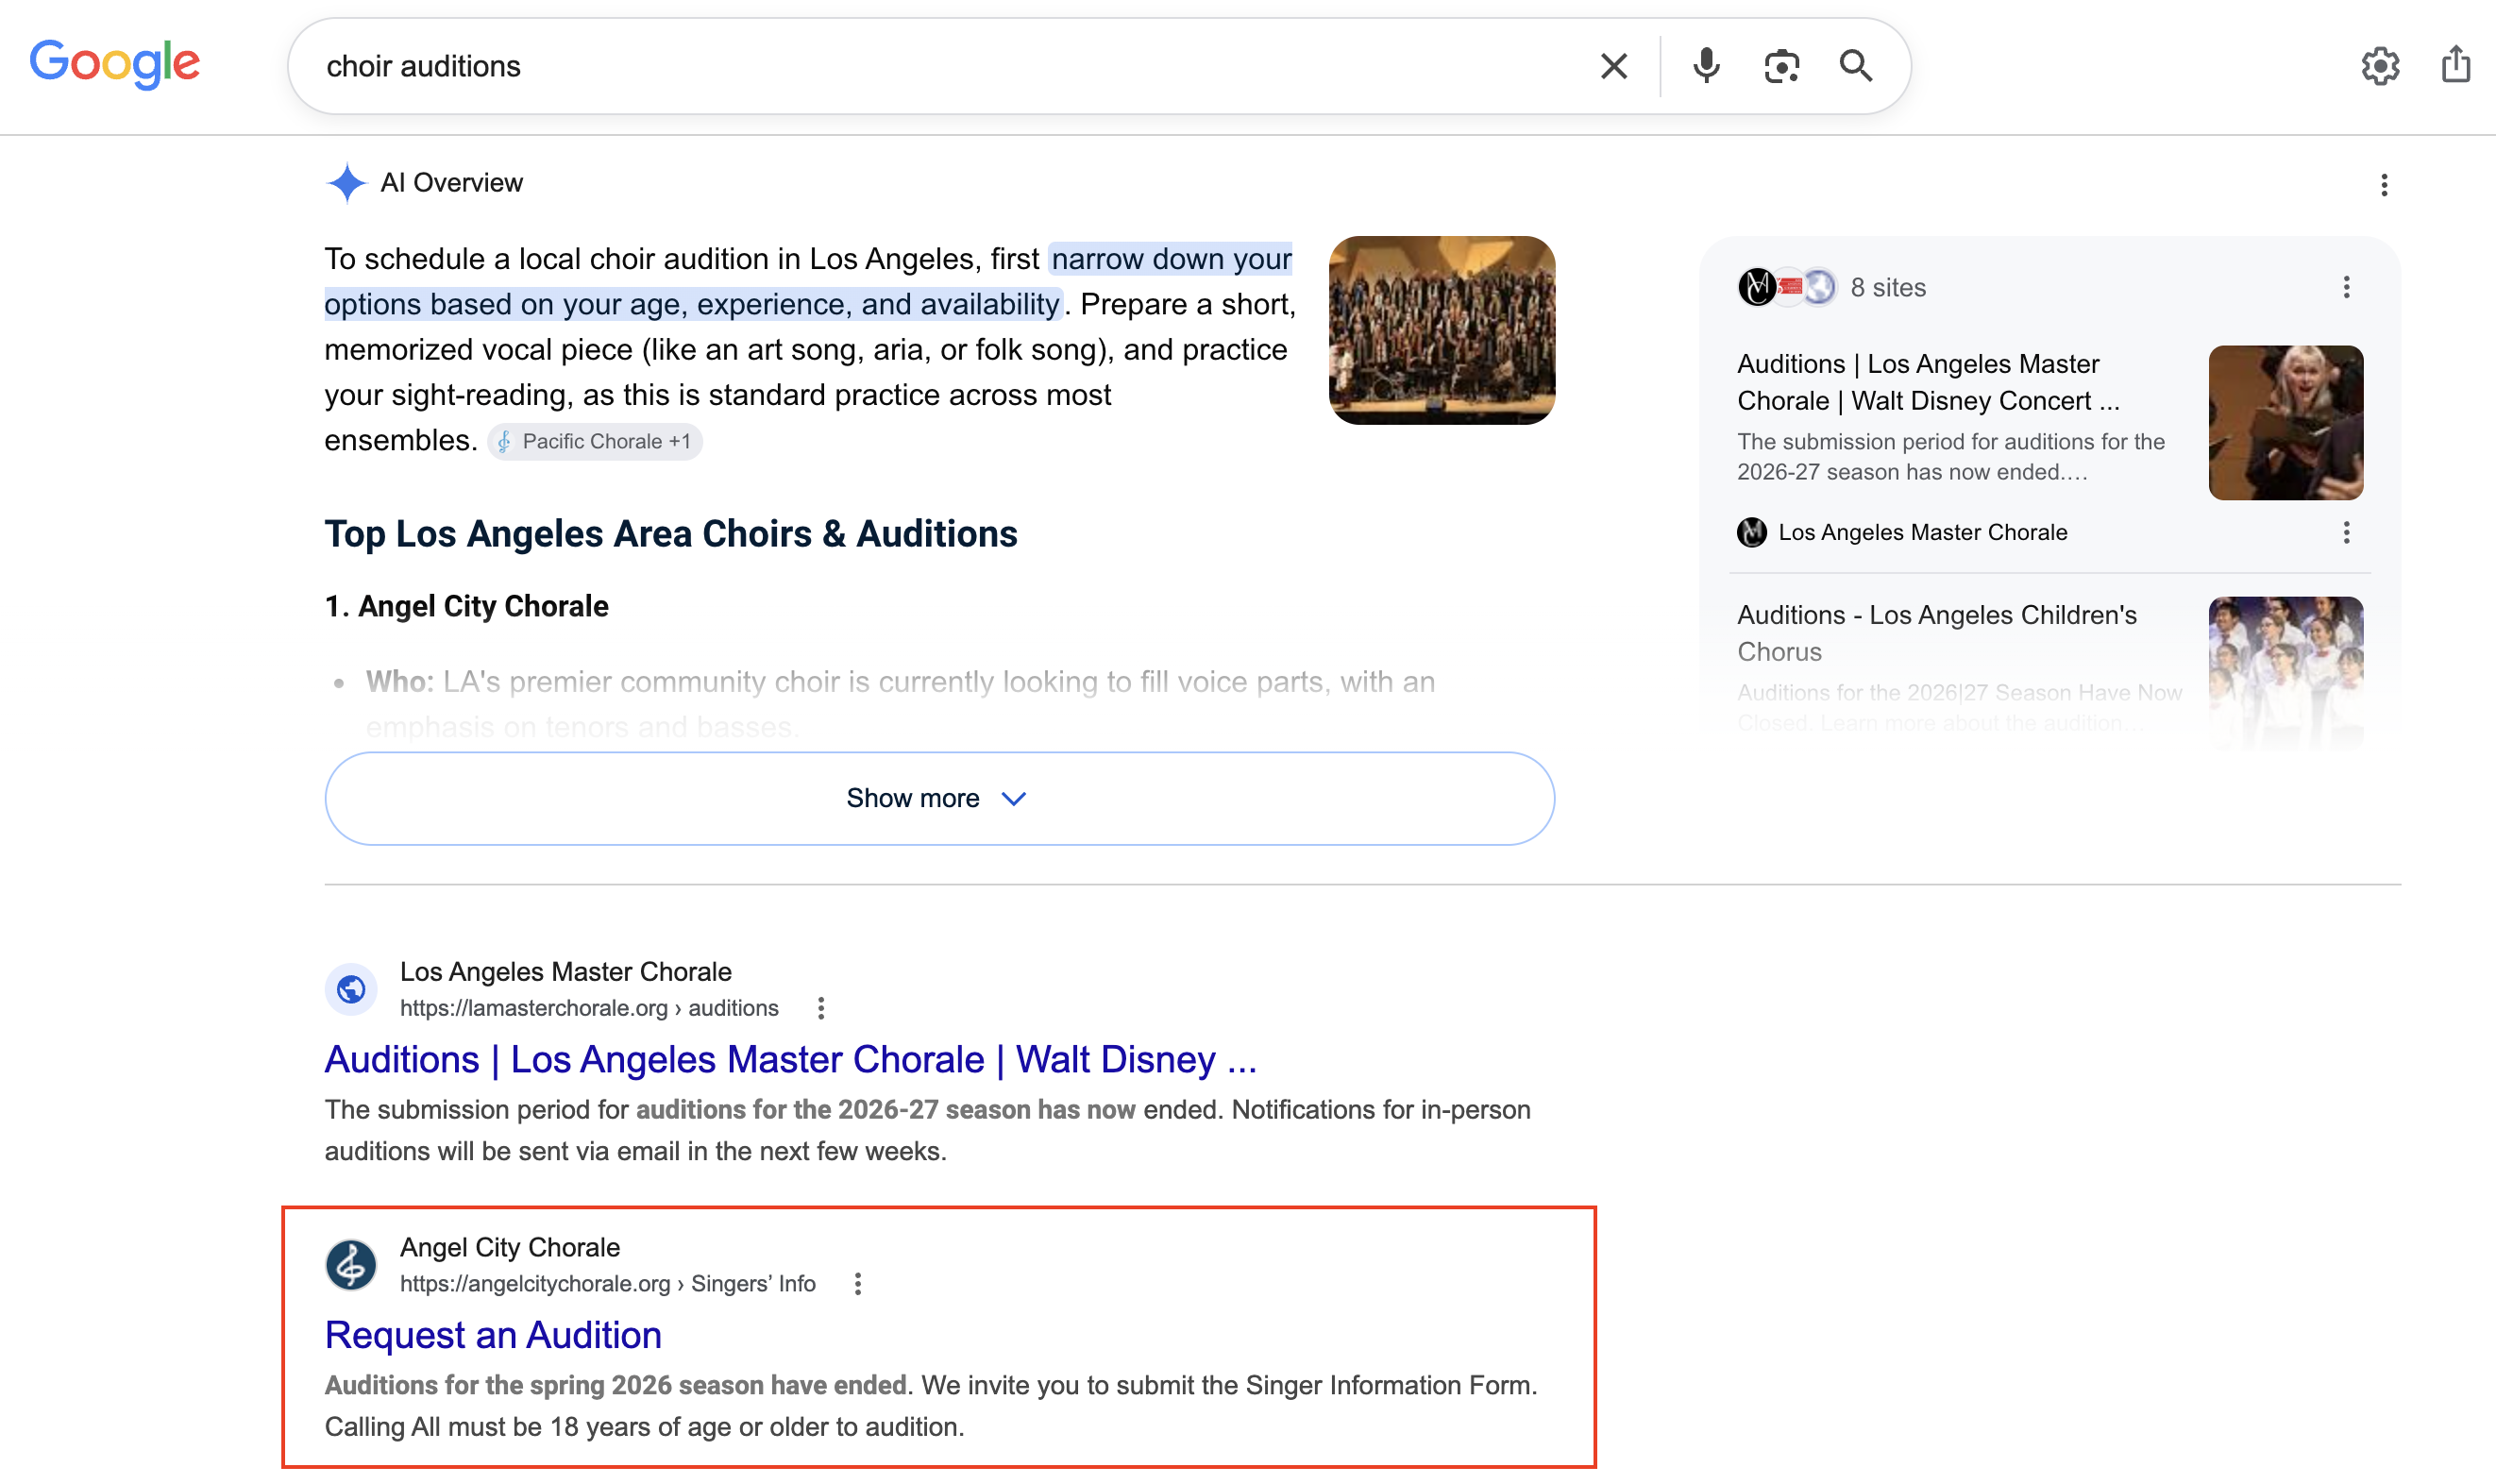Open AI Overview three-dot menu
Viewport: 2496px width, 1484px height.
pyautogui.click(x=2384, y=185)
